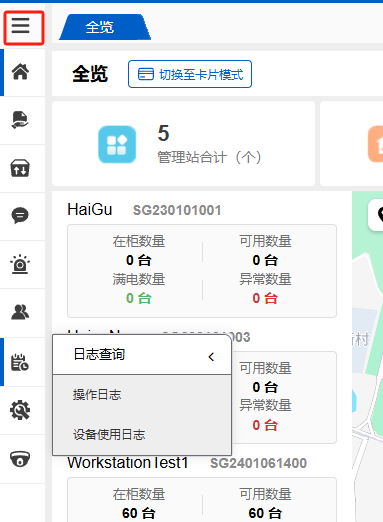Click the 管理站合计 summary card icon
The height and width of the screenshot is (522, 383).
coord(117,144)
